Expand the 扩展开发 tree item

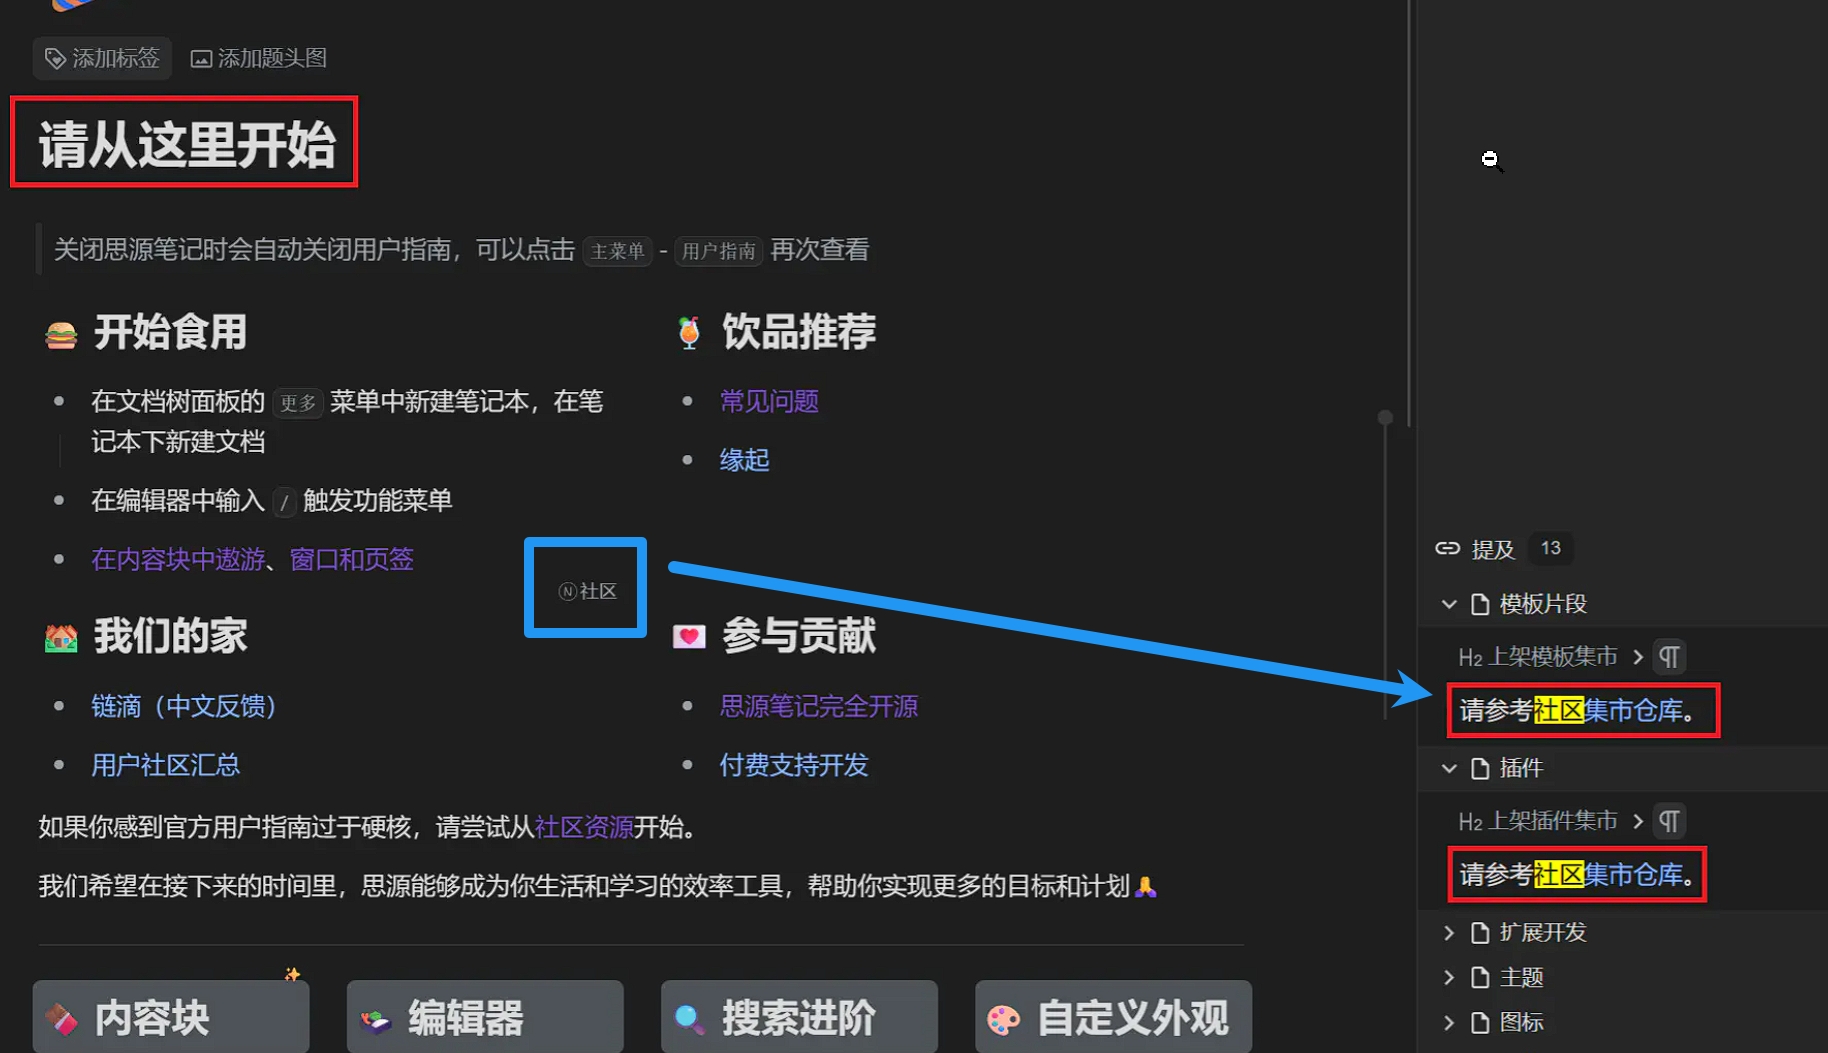1450,932
